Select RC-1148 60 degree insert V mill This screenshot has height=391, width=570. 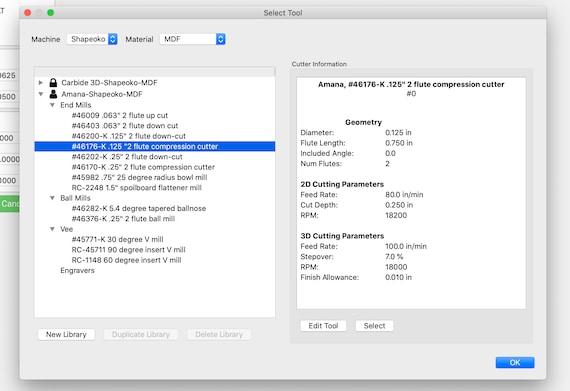(x=126, y=260)
